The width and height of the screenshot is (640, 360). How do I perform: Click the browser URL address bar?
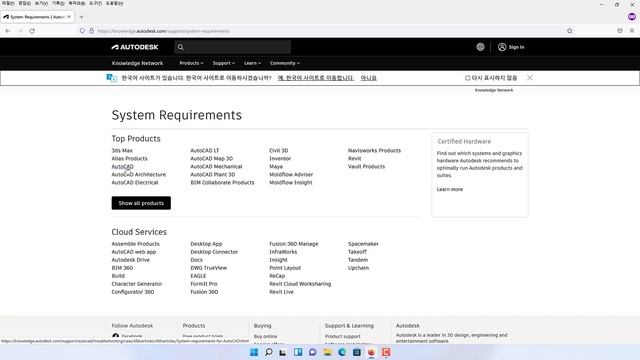327,31
